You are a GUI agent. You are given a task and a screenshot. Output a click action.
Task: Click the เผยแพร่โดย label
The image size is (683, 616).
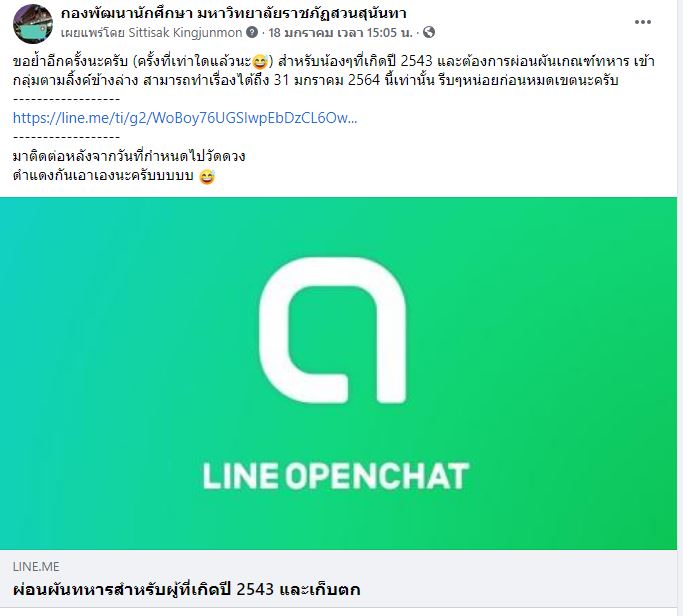[x=93, y=33]
